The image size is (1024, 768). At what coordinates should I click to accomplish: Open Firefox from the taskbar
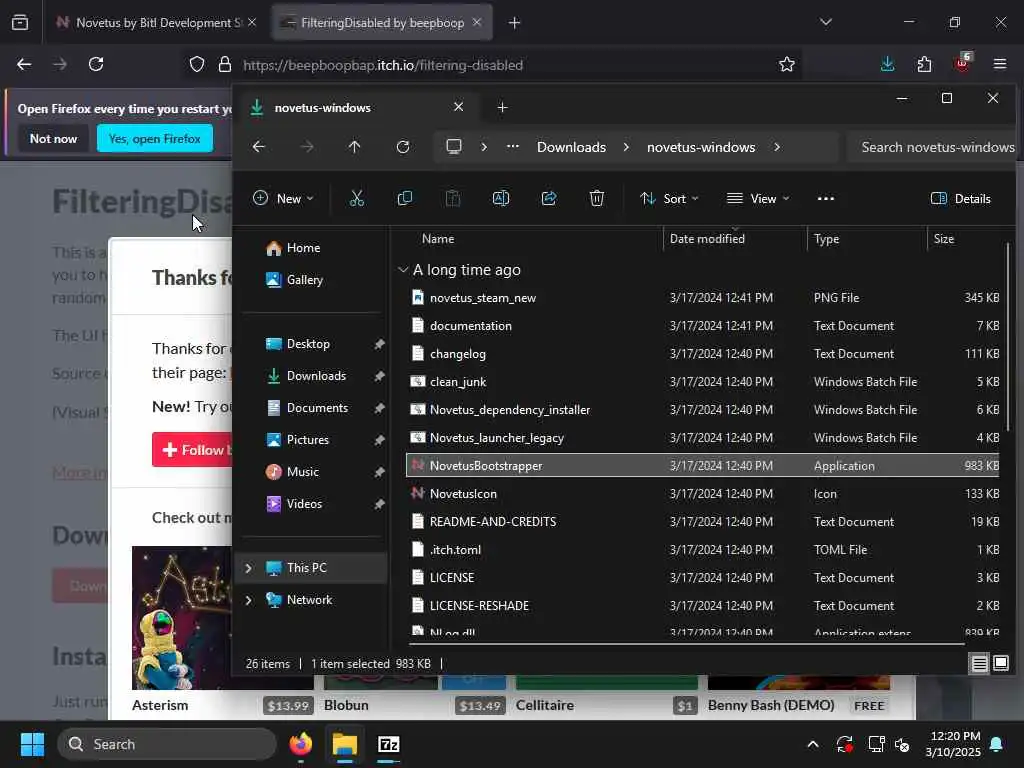(x=301, y=744)
